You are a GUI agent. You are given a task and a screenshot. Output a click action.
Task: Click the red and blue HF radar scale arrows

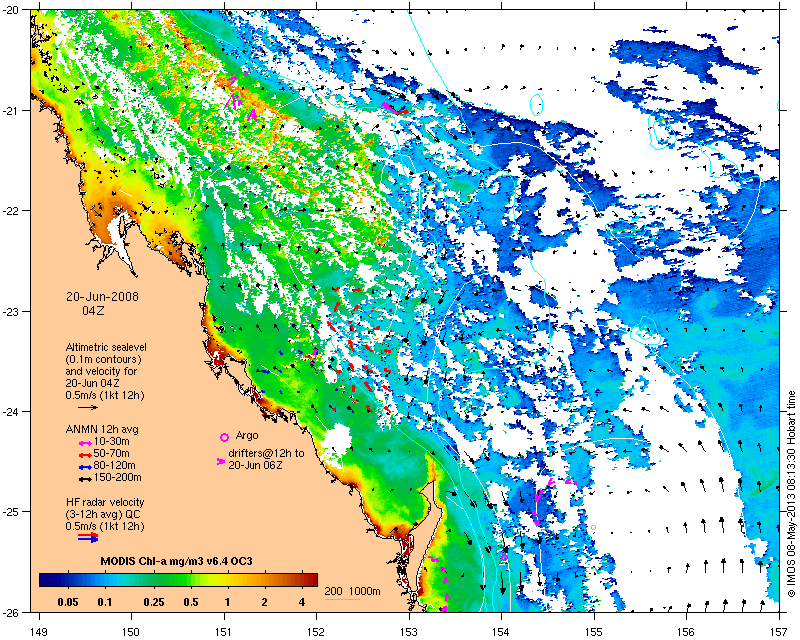point(88,537)
